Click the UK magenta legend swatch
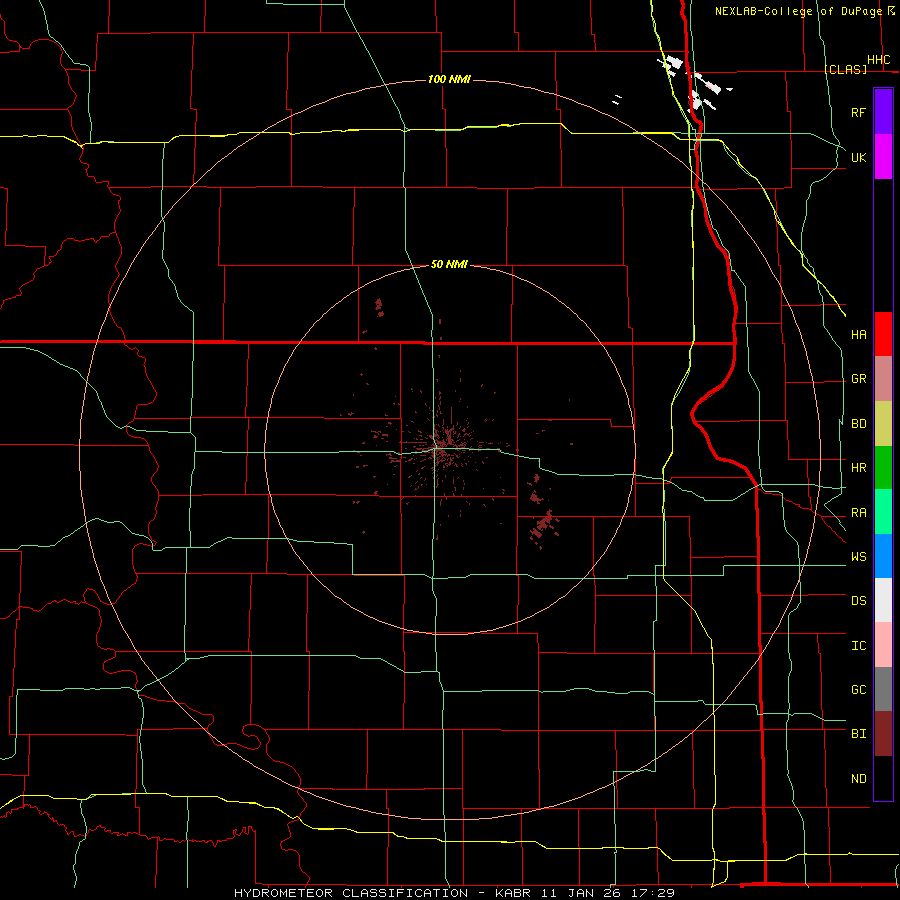900x900 pixels. pos(883,157)
